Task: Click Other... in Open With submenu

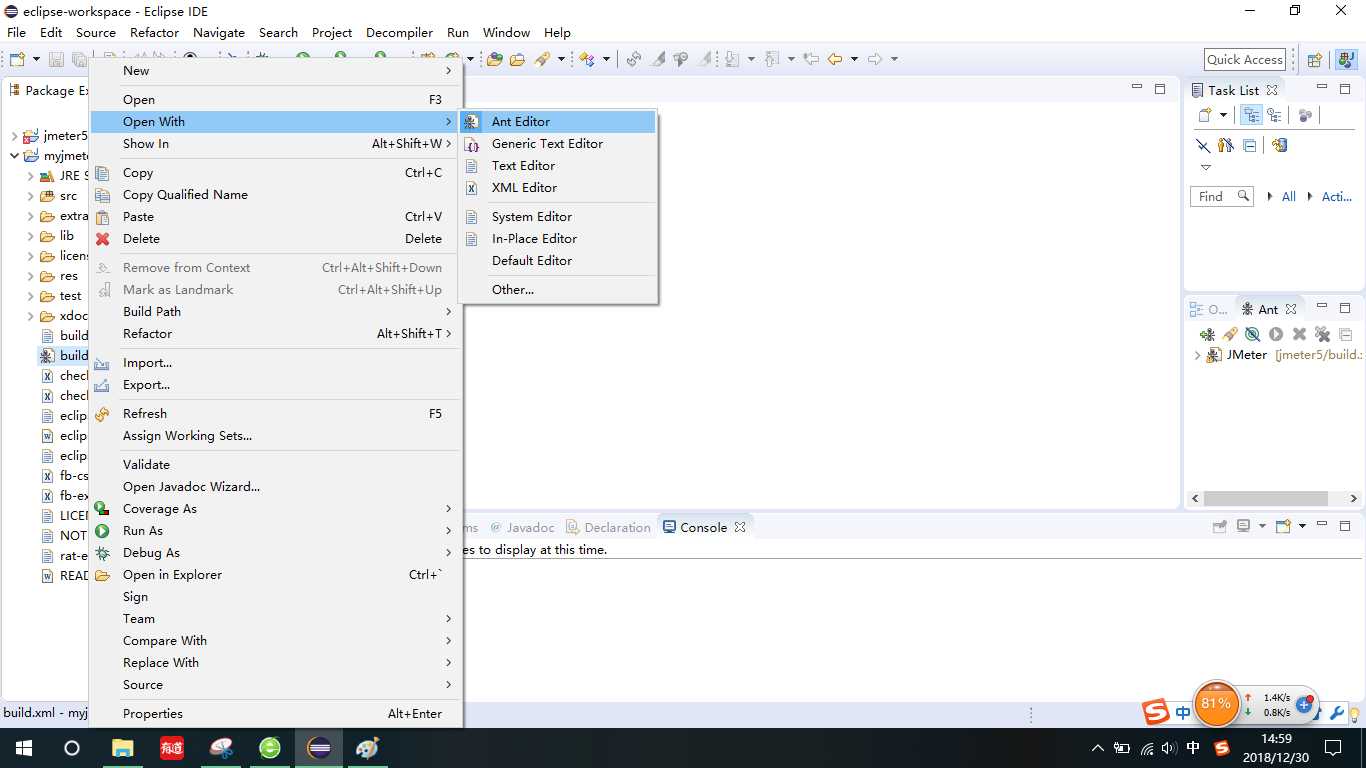Action: tap(557, 289)
